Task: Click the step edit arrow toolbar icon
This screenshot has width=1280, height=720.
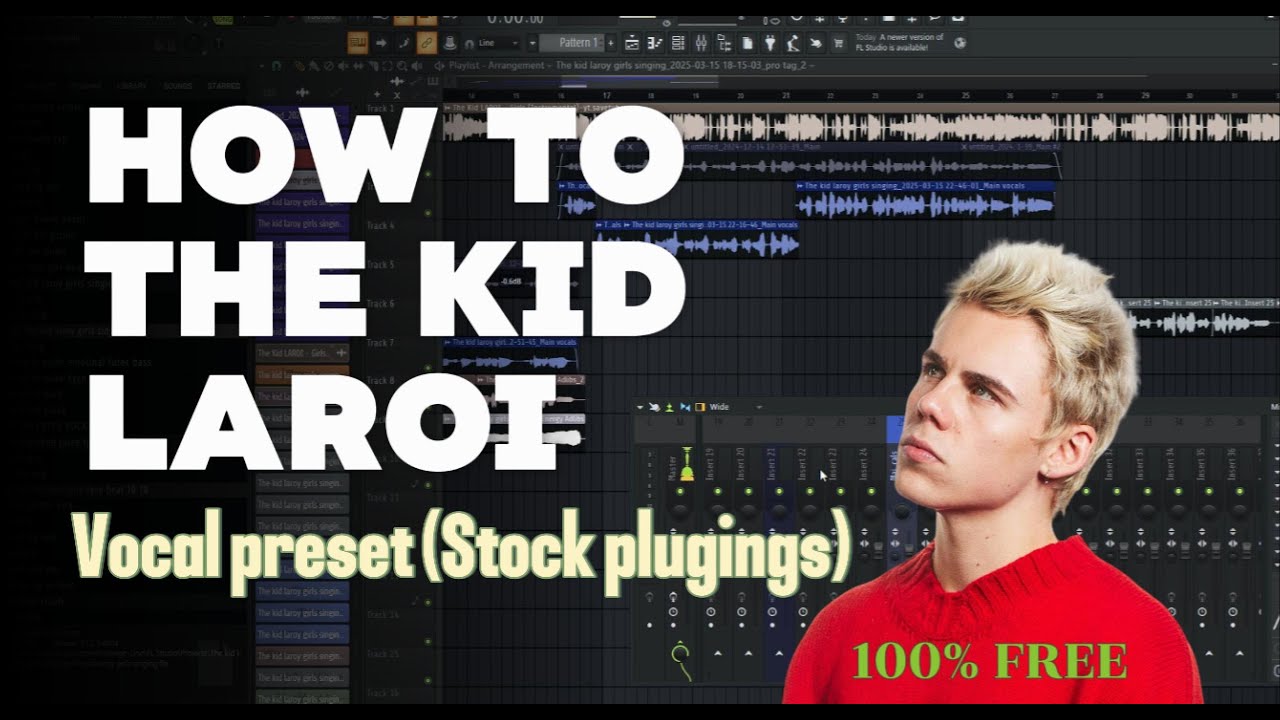Action: pos(381,43)
